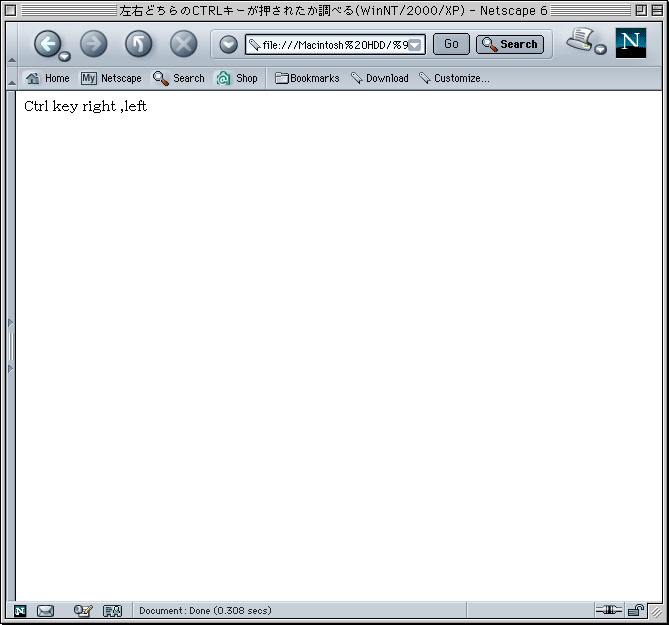Open Navigator from status bar N icon
Image resolution: width=669 pixels, height=625 pixels.
pos(20,611)
